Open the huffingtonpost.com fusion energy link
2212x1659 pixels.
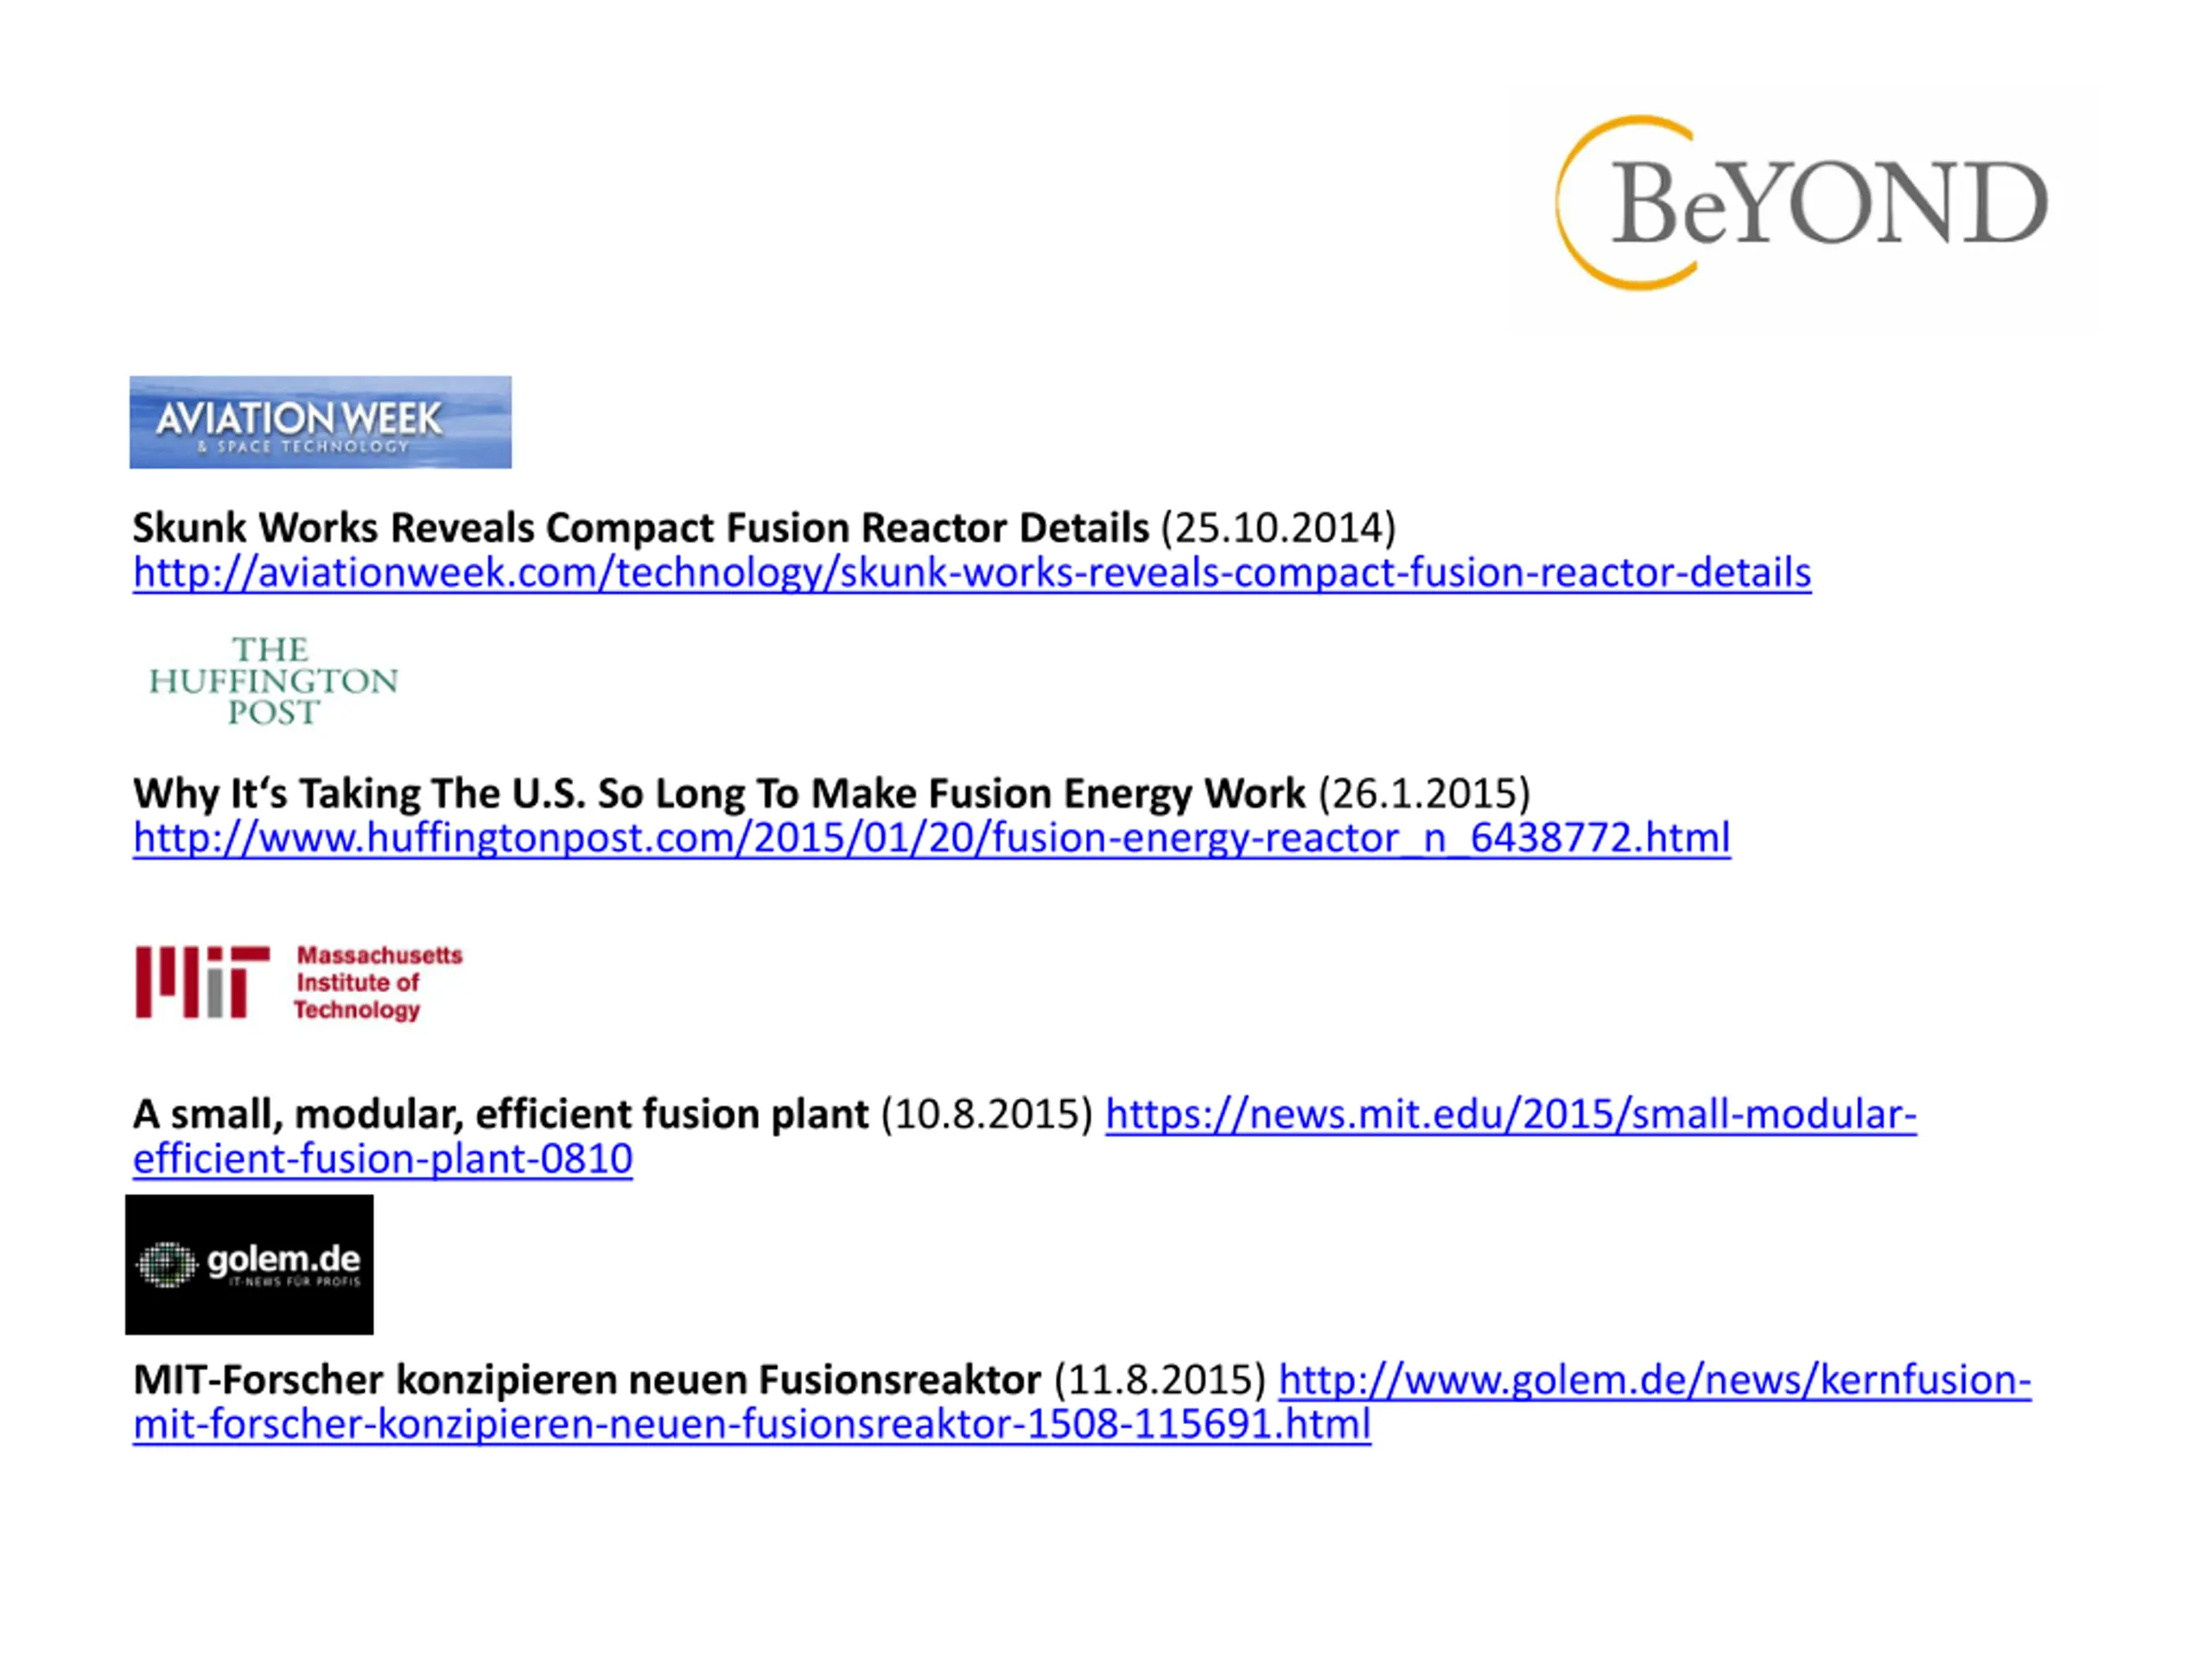coord(932,838)
